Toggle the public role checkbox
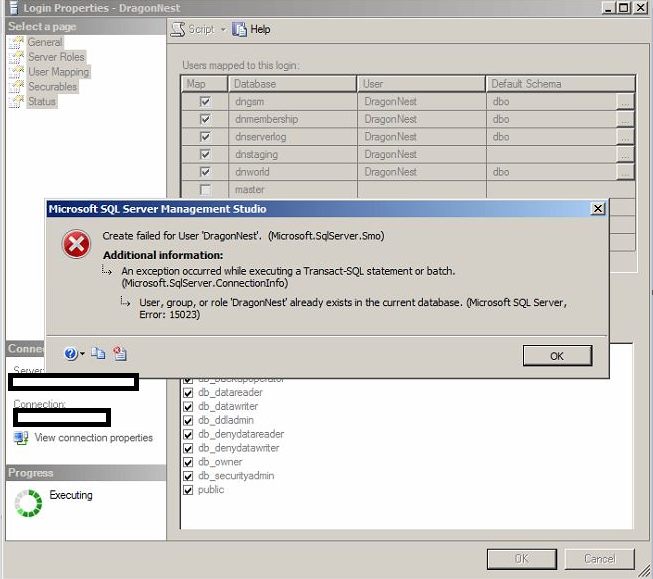Image resolution: width=653 pixels, height=579 pixels. [188, 490]
